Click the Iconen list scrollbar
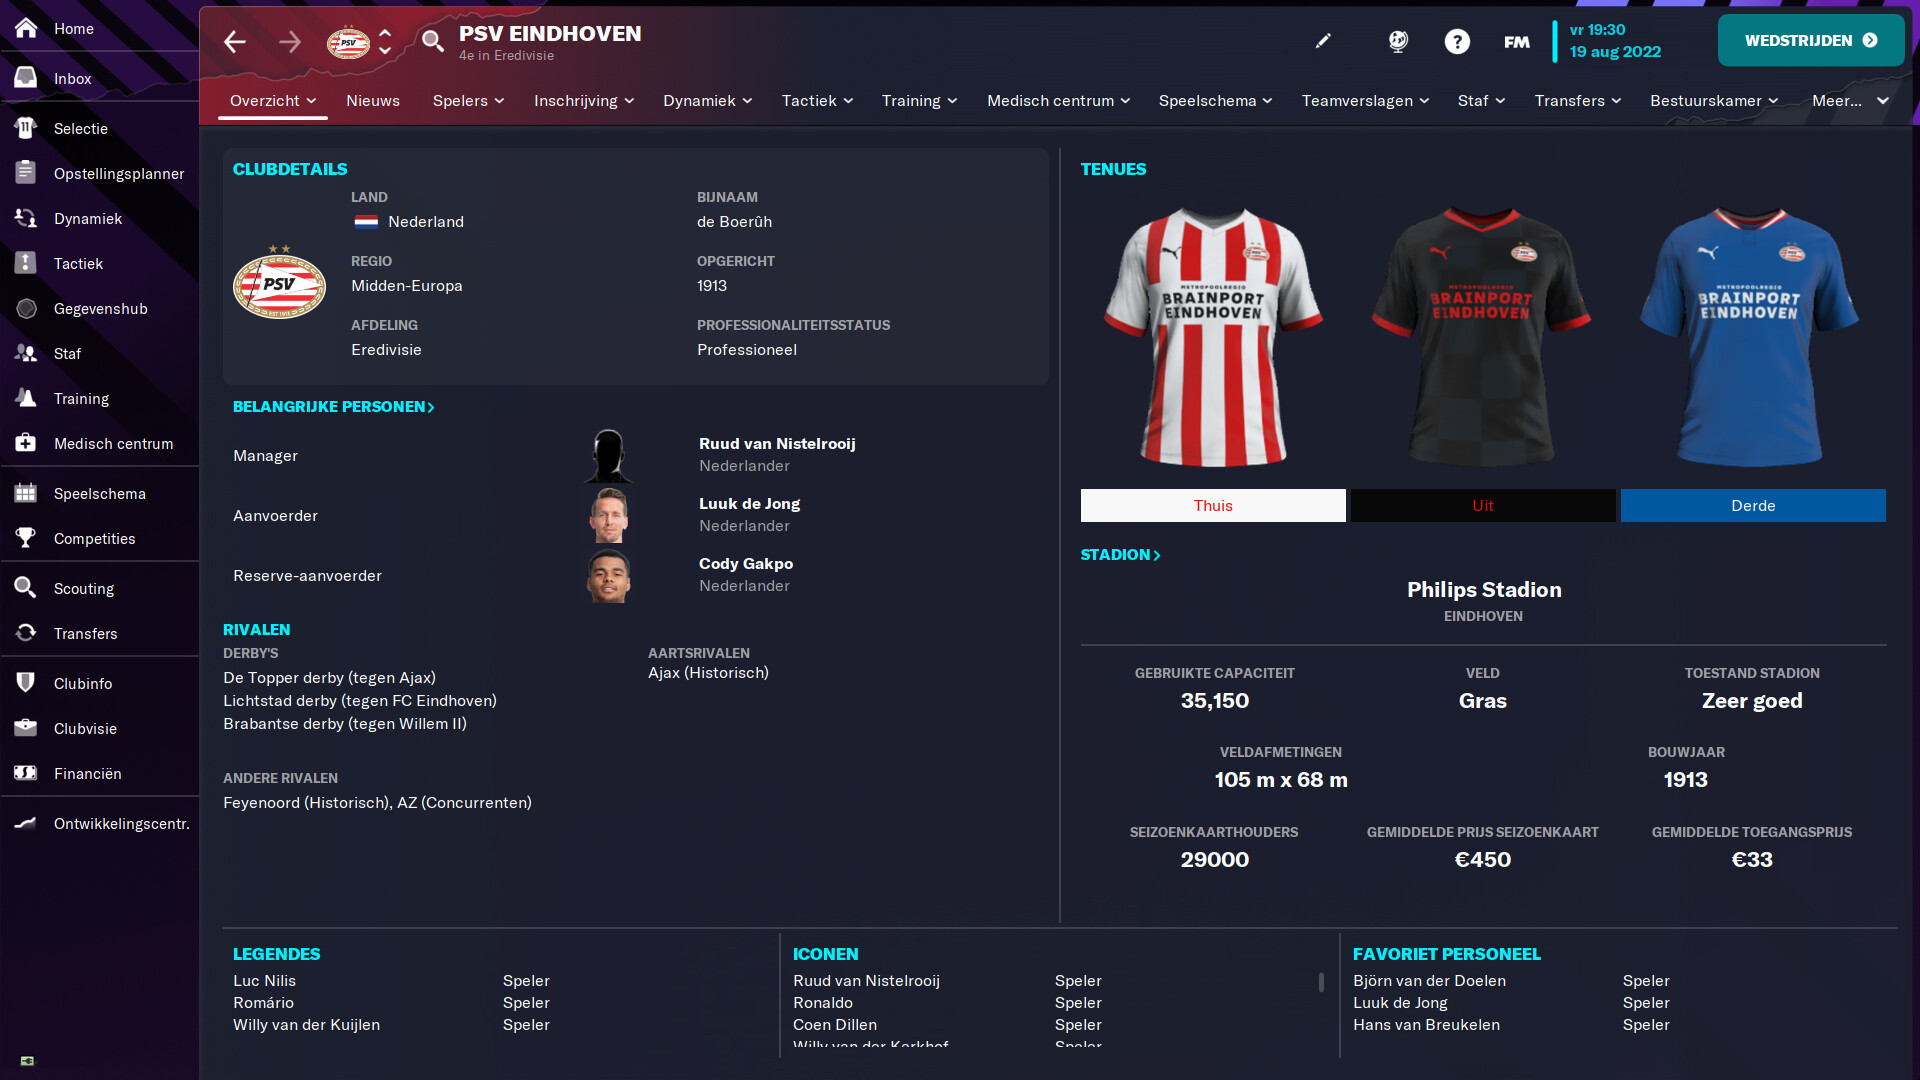The width and height of the screenshot is (1920, 1080). pos(1321,982)
